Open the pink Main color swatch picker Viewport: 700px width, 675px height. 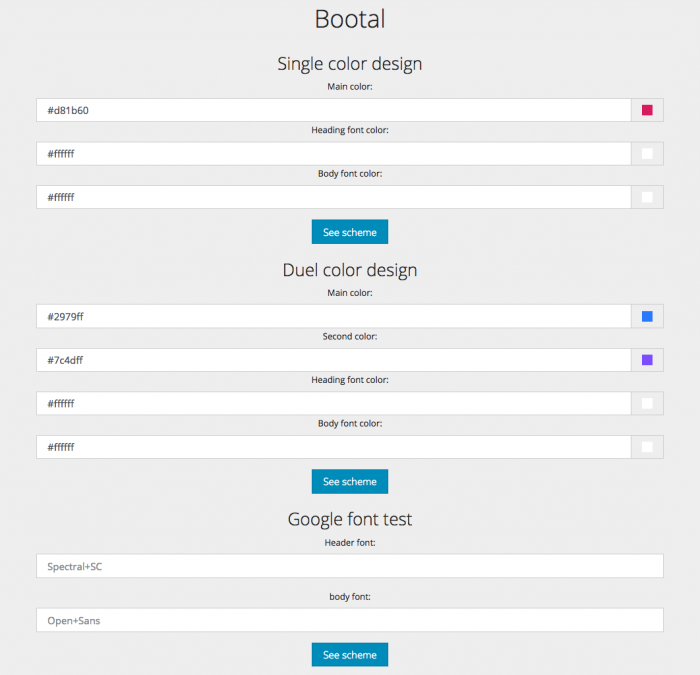(x=647, y=110)
